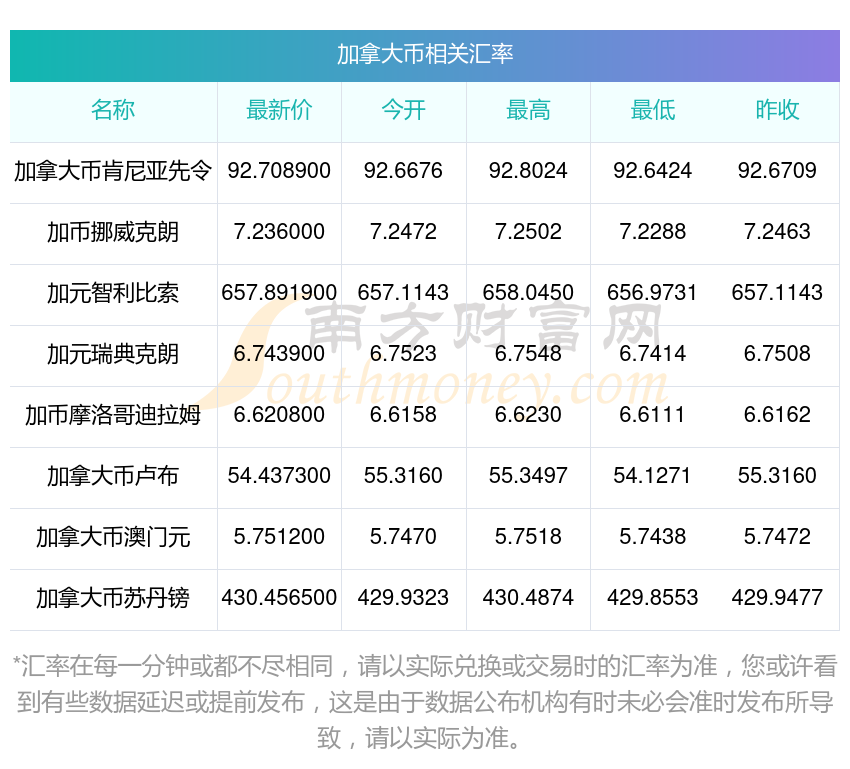The width and height of the screenshot is (850, 769).
Task: Click the 今开 column header
Action: (403, 111)
